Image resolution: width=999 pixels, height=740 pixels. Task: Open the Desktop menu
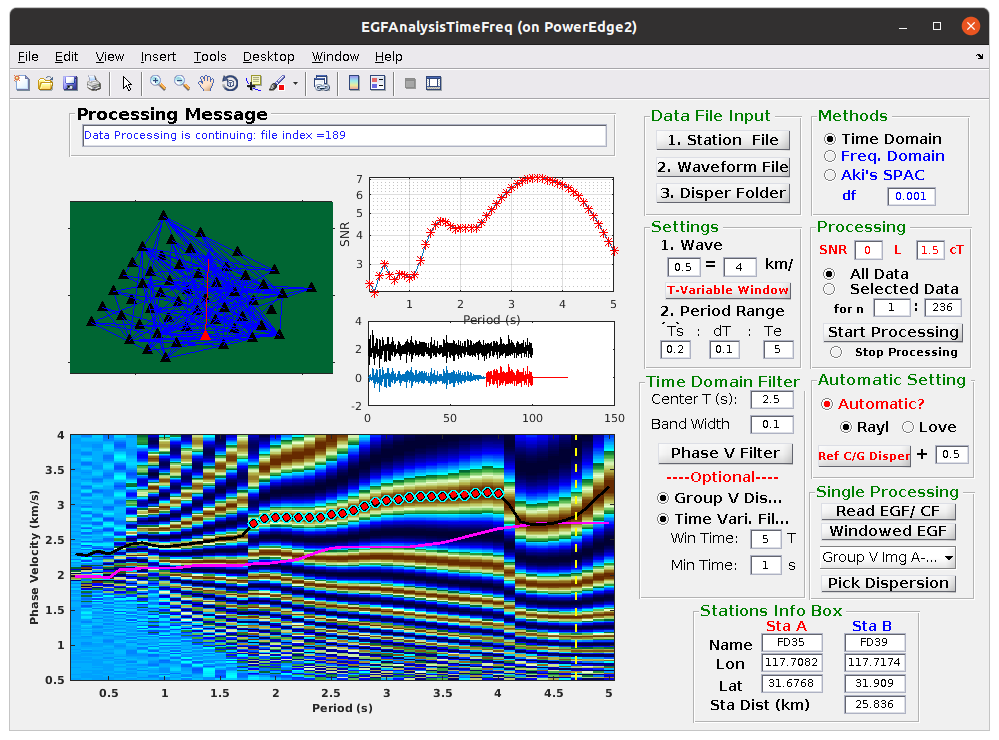268,57
